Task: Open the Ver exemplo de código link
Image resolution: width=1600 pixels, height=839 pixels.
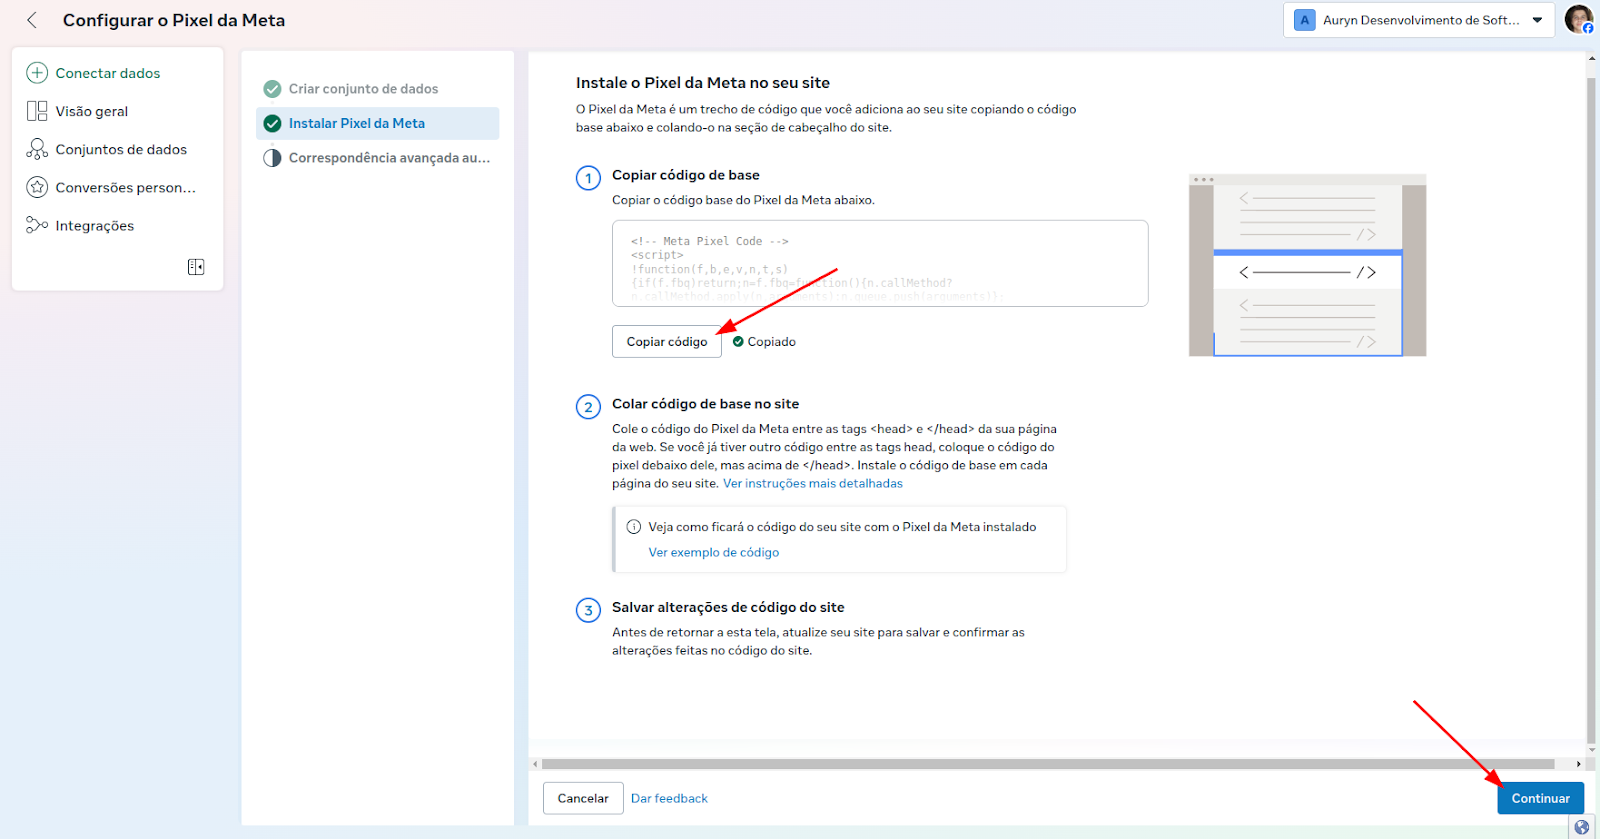Action: click(x=713, y=552)
